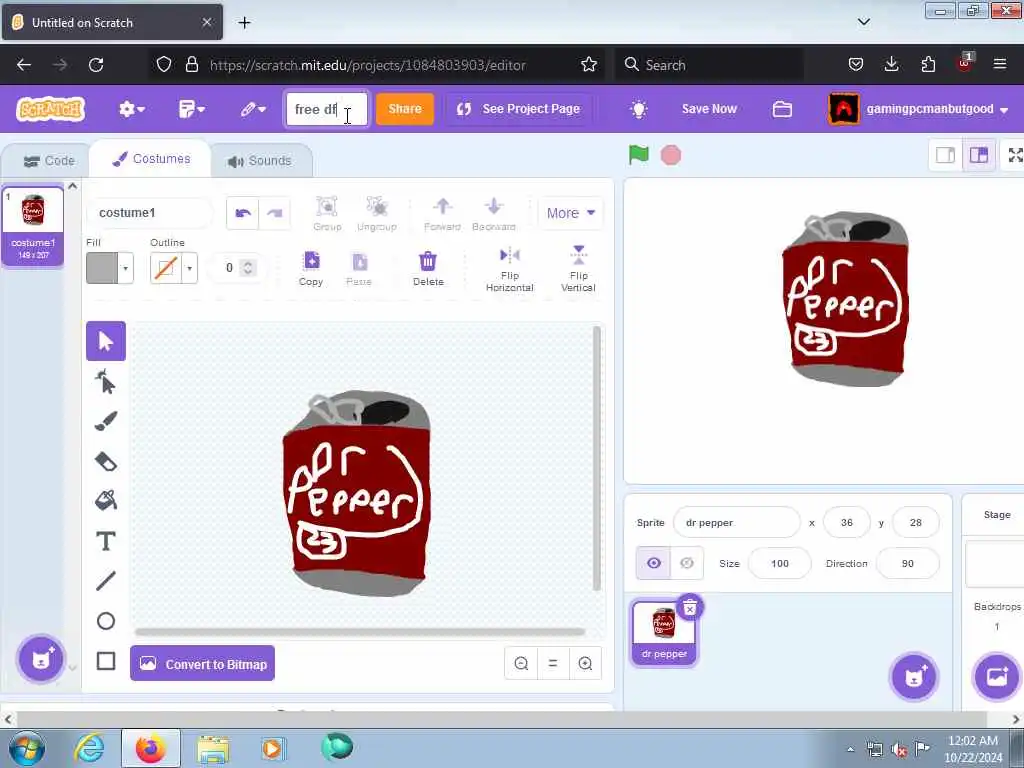
Task: Zoom out of the paint canvas
Action: point(521,664)
